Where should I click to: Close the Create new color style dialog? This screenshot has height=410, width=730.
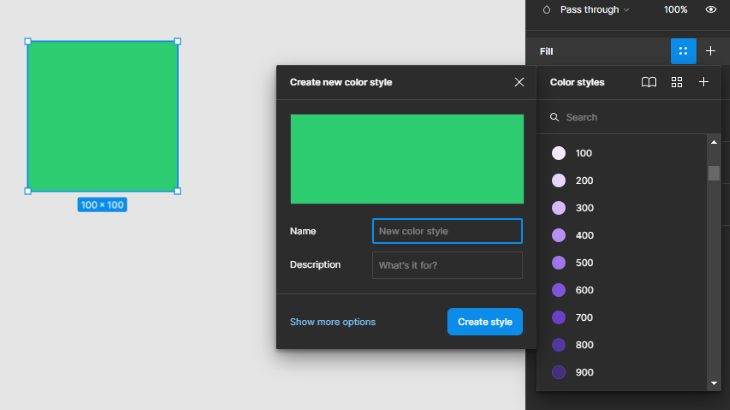point(519,82)
